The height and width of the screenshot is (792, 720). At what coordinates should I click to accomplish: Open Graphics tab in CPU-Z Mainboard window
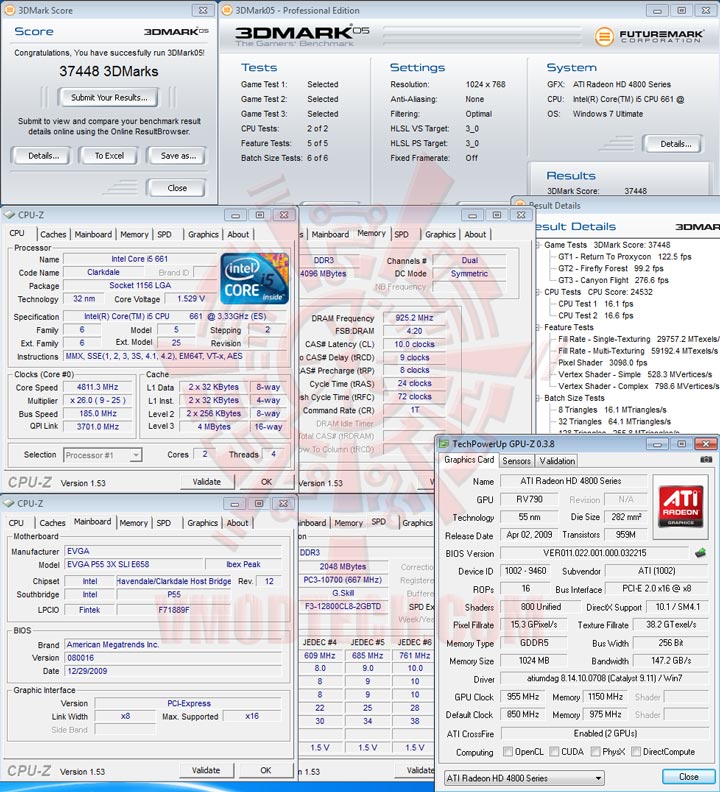202,523
